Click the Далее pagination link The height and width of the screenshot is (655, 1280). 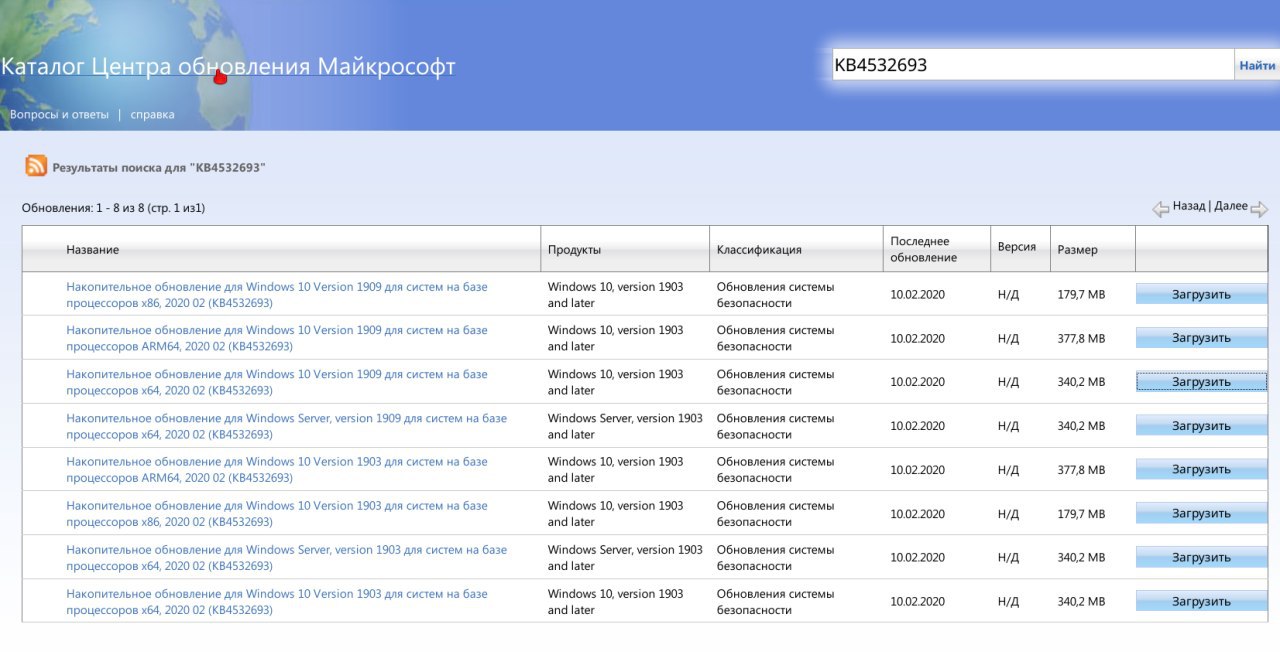click(1231, 206)
